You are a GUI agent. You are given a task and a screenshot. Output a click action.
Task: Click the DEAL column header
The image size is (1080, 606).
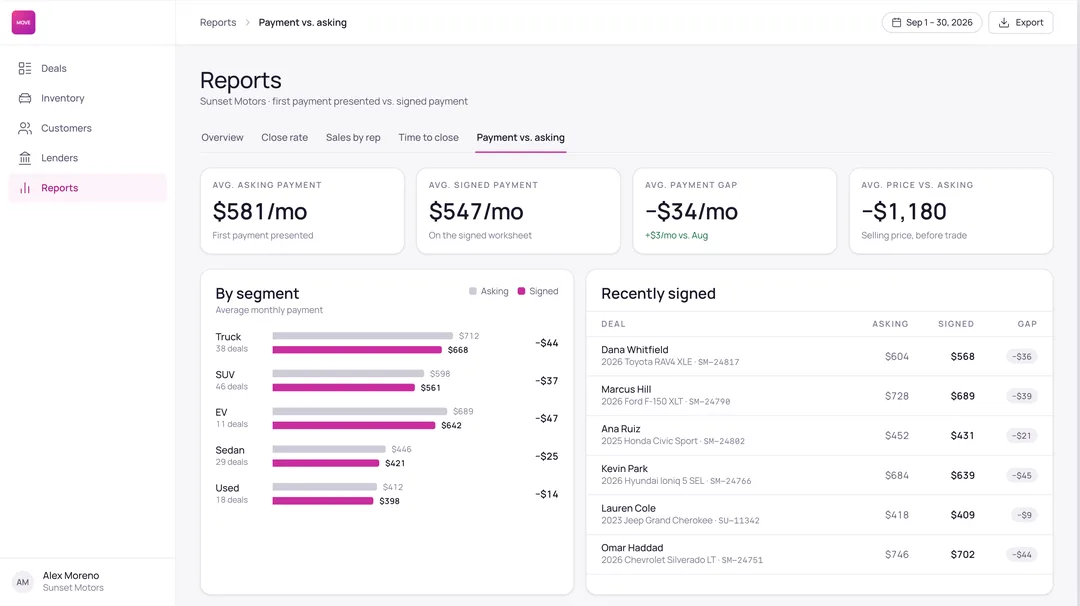pos(613,324)
